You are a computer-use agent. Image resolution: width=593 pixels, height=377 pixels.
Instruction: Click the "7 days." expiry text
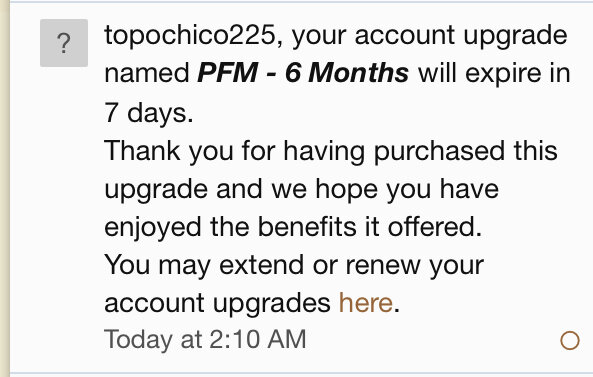click(149, 113)
